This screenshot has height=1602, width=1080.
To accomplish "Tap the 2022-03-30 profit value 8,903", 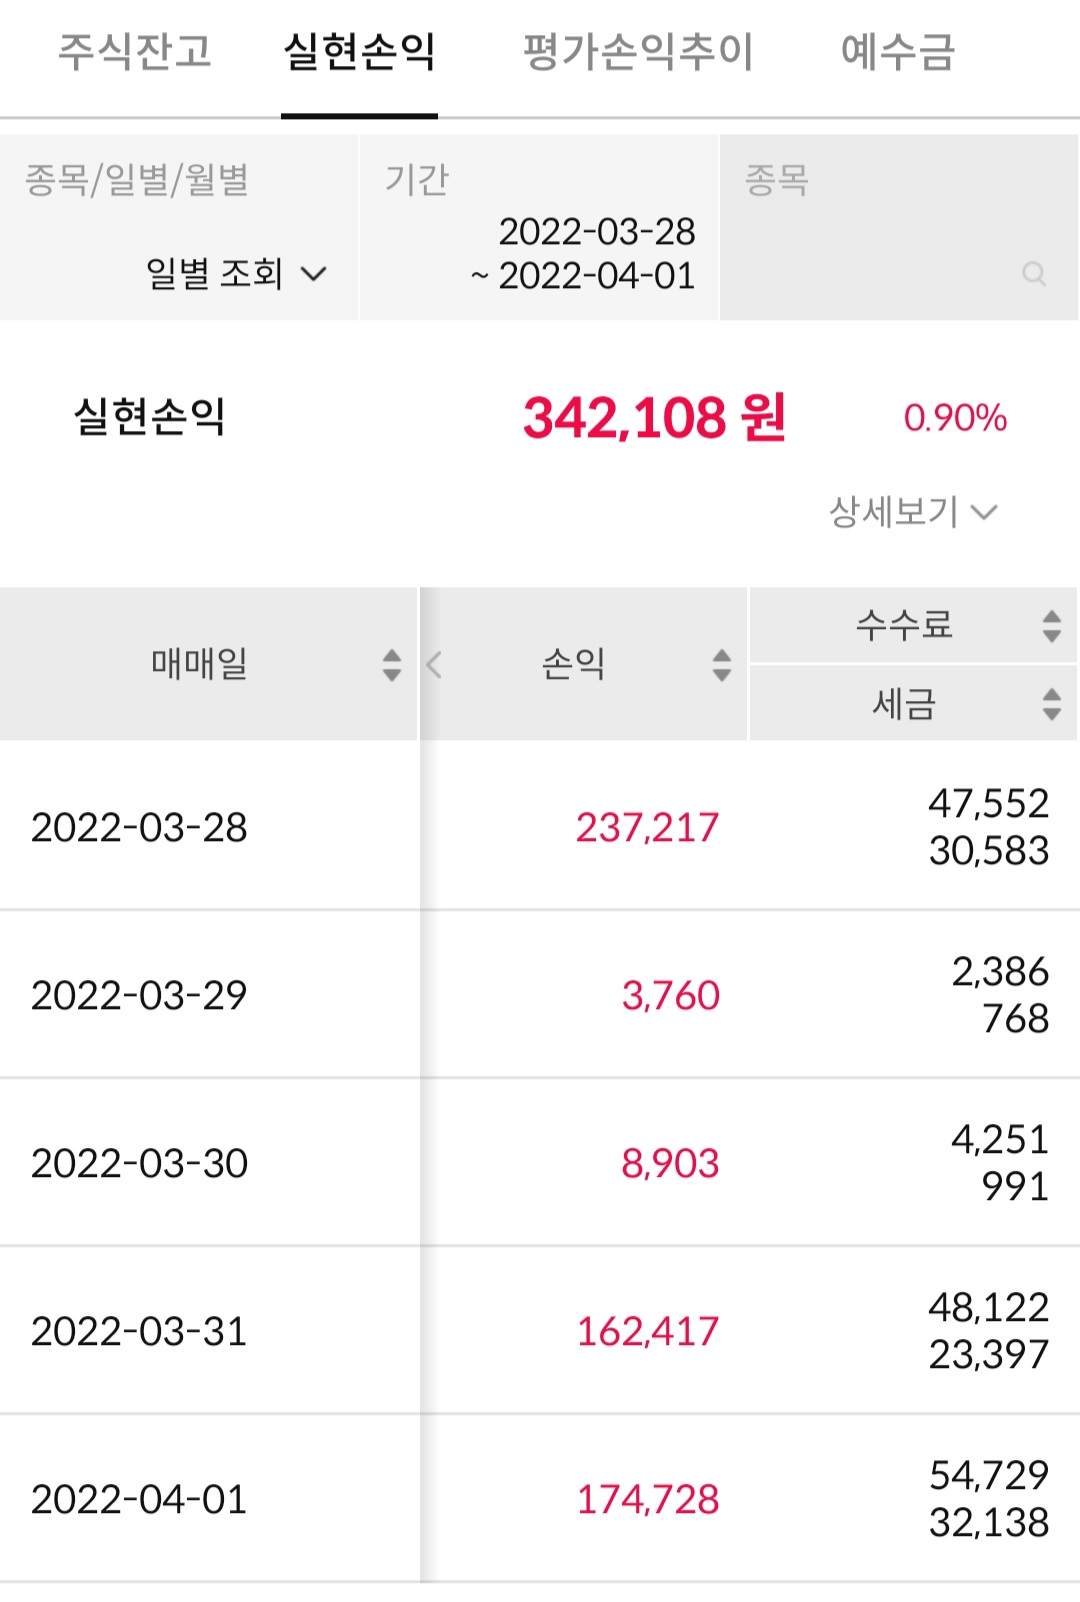I will pos(670,1163).
